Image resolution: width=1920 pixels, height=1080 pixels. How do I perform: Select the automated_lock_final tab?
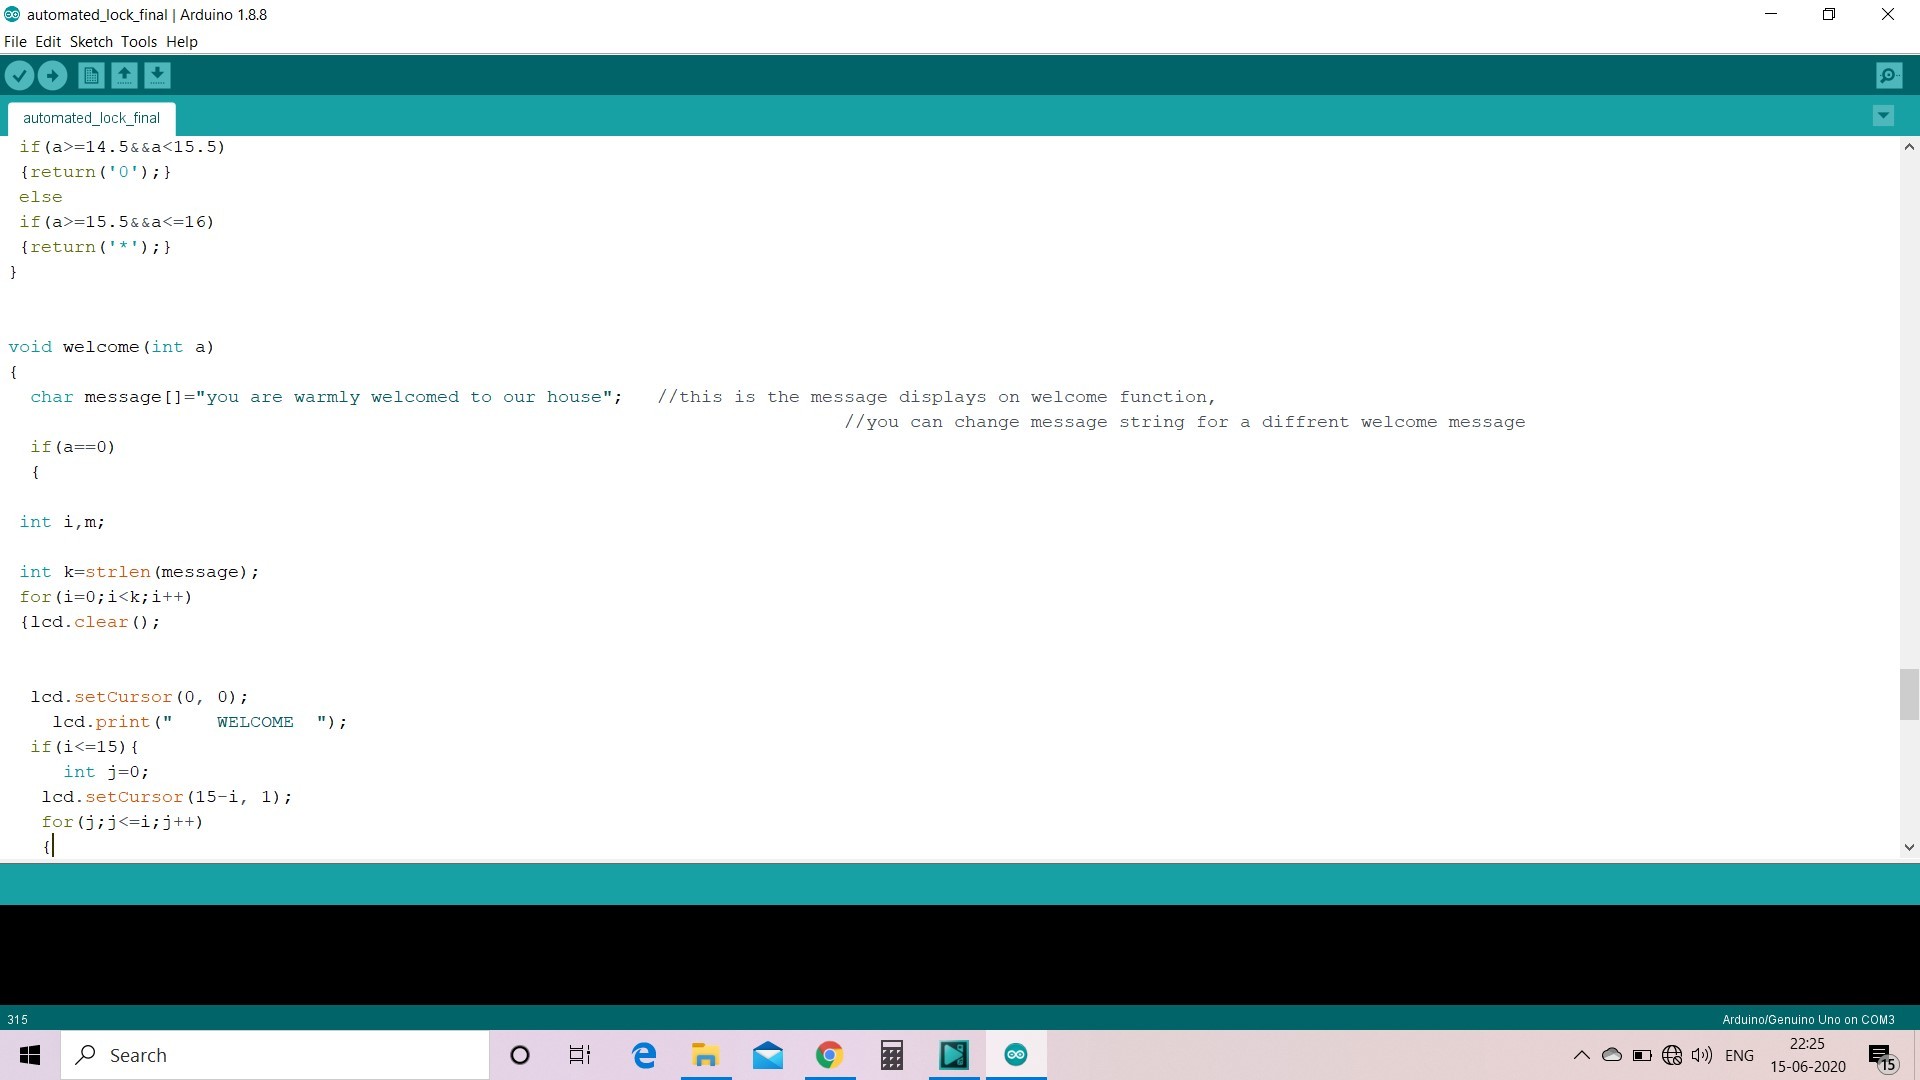point(91,118)
